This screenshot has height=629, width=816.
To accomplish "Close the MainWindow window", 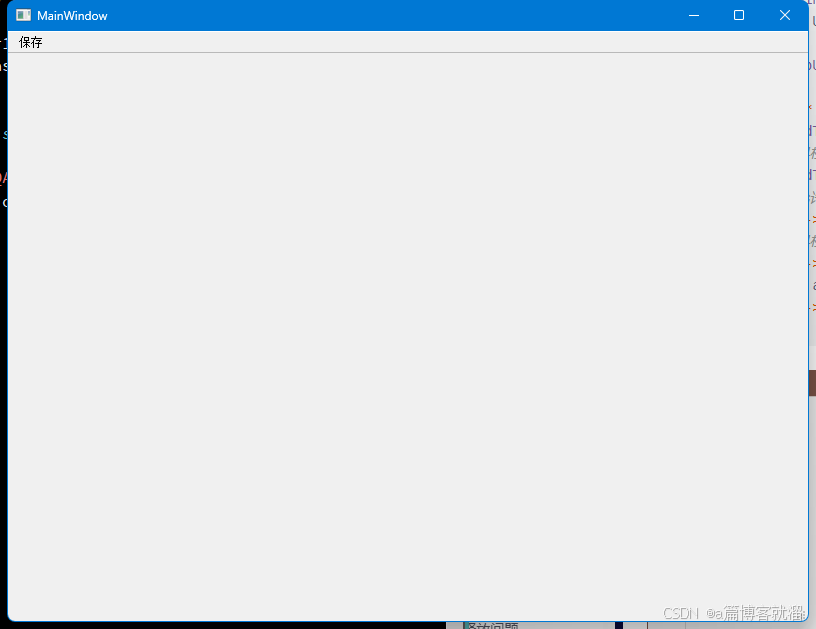I will (x=785, y=16).
